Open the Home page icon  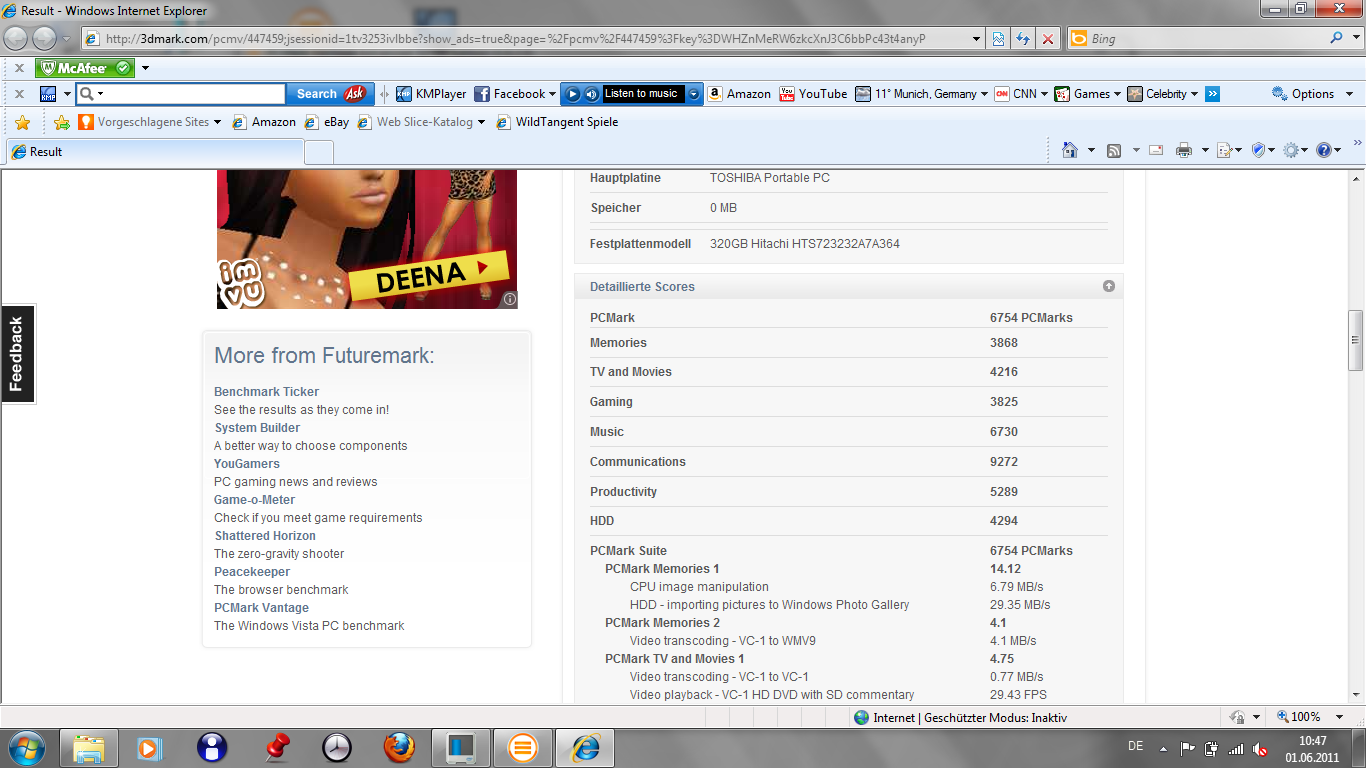pos(1070,150)
